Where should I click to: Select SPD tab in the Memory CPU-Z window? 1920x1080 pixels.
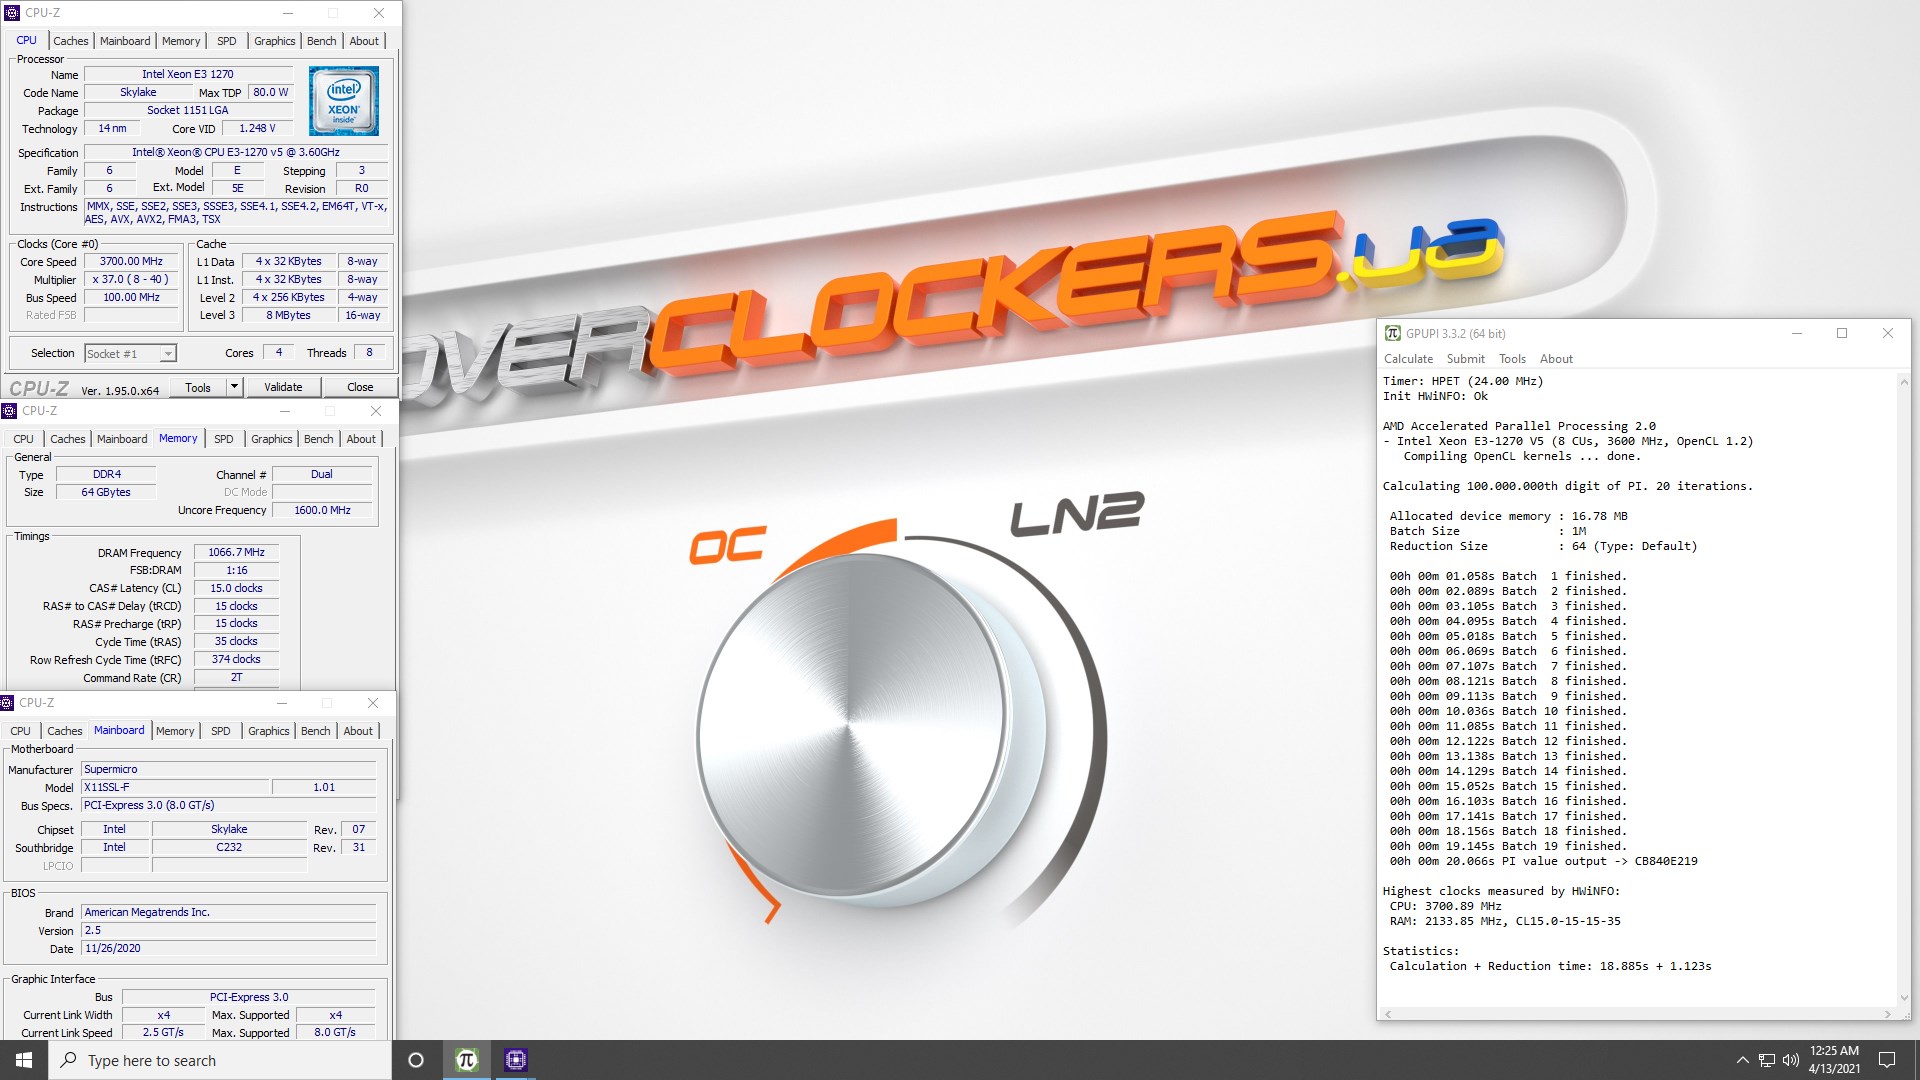pyautogui.click(x=224, y=439)
